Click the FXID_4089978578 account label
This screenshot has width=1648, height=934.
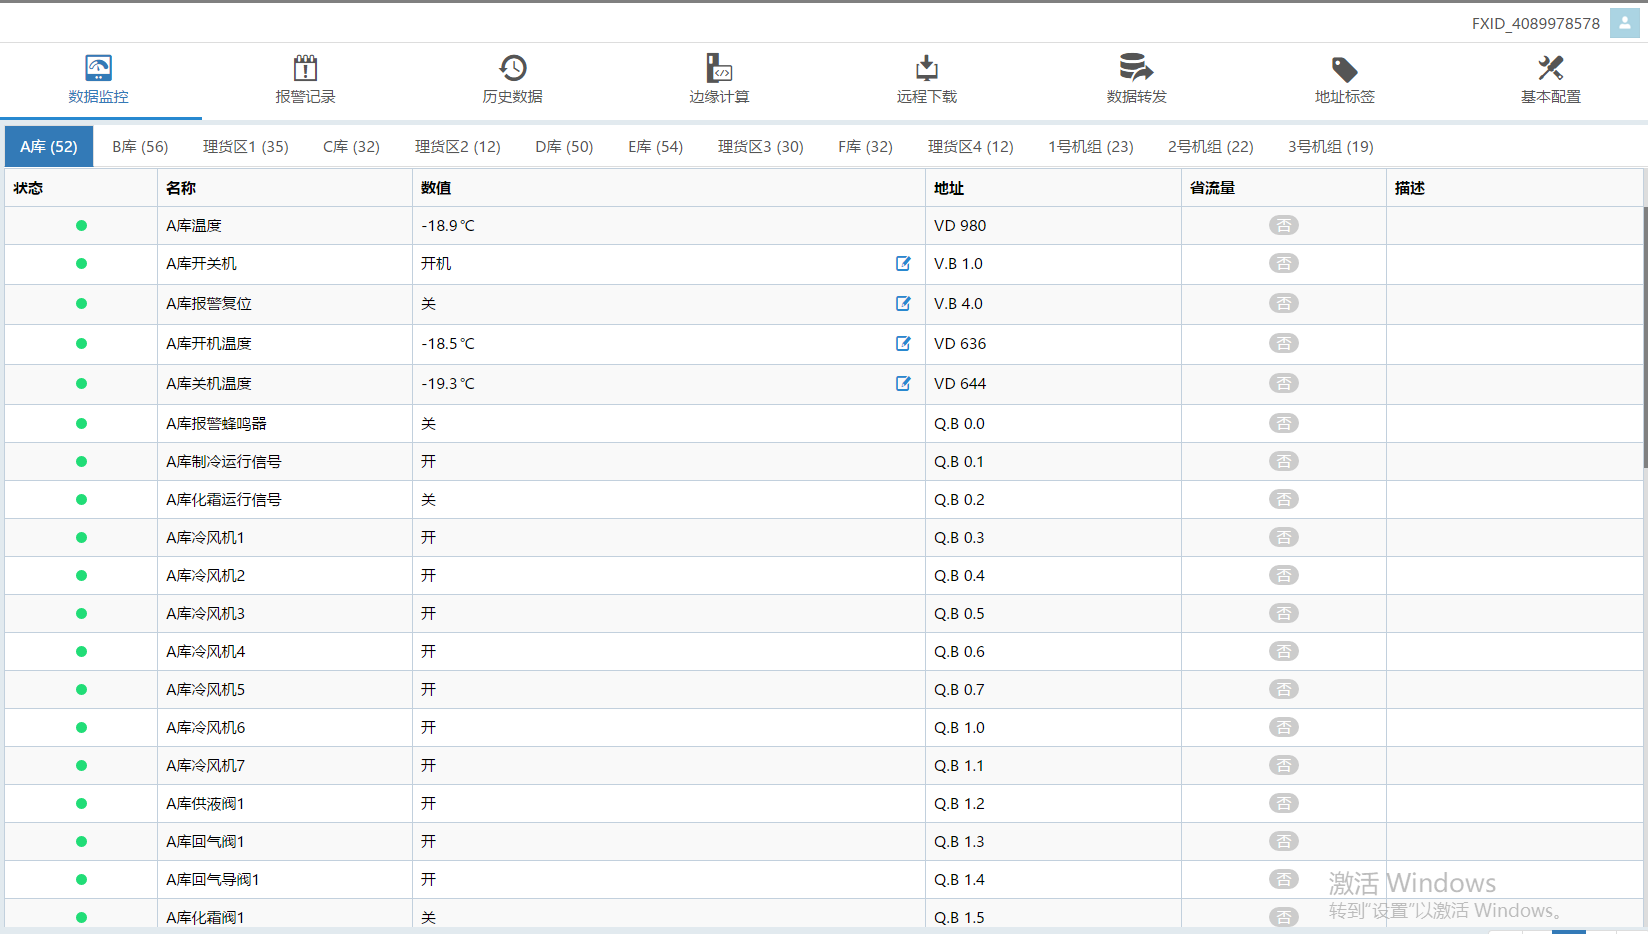[x=1535, y=23]
